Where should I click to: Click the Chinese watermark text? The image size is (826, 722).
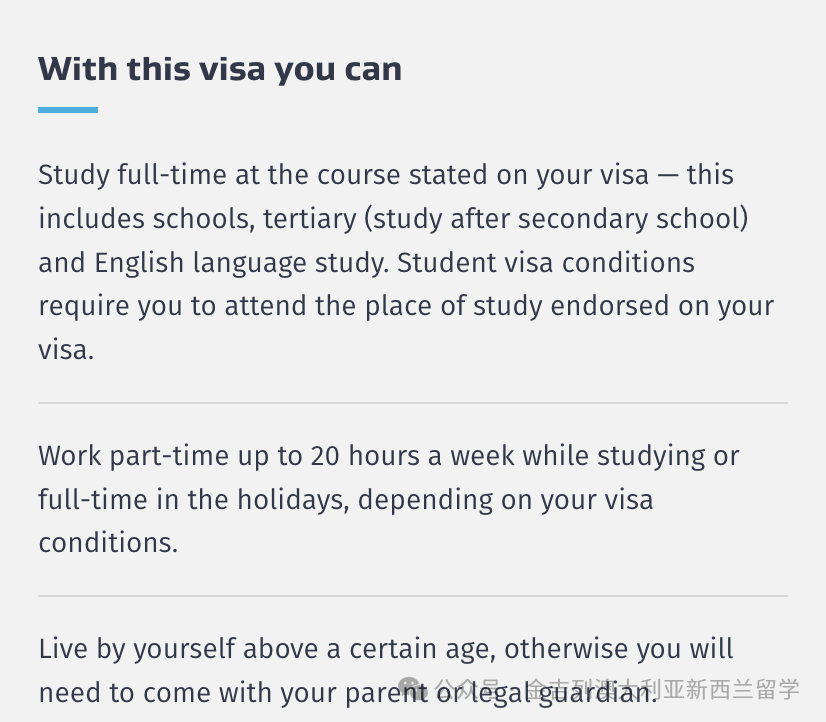(617, 689)
